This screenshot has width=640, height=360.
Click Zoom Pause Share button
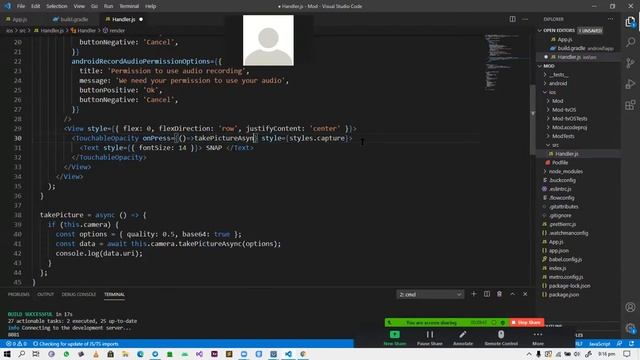[x=430, y=338]
